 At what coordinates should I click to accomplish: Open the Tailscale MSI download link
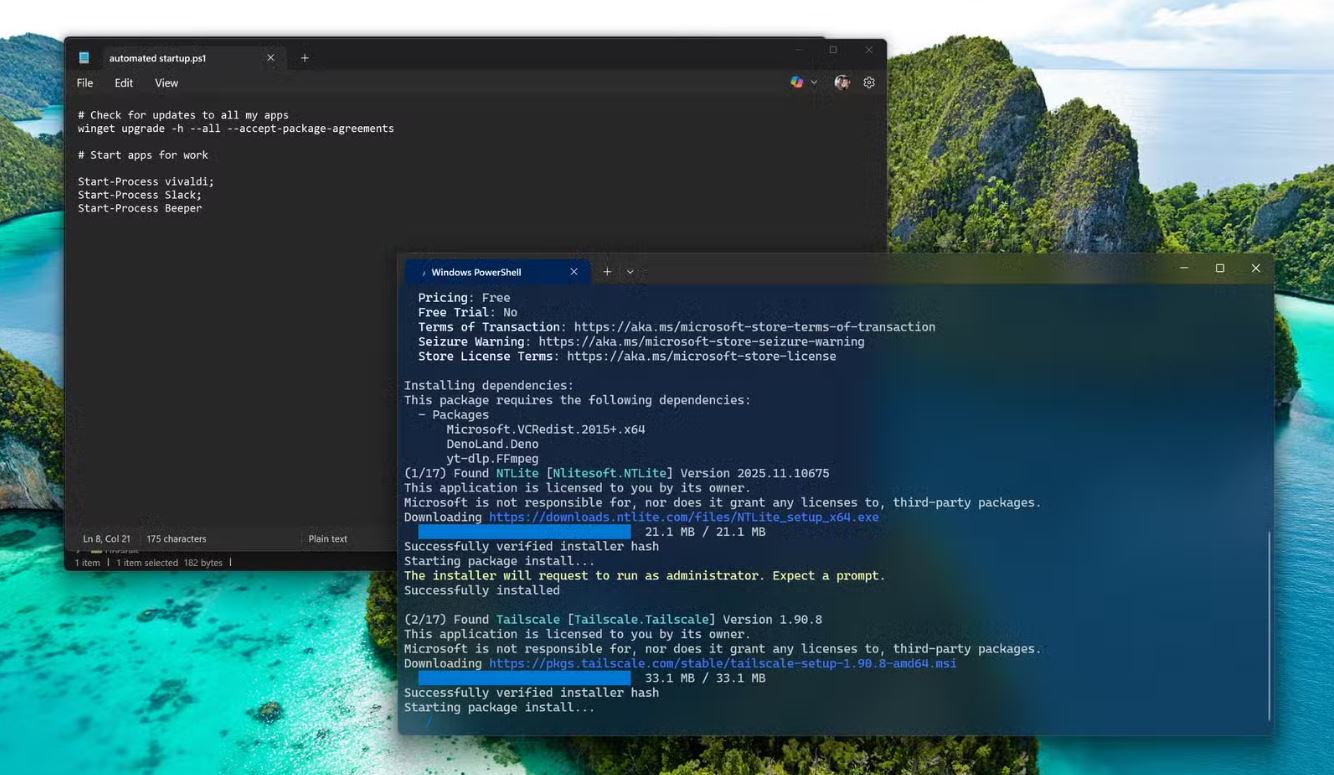722,663
